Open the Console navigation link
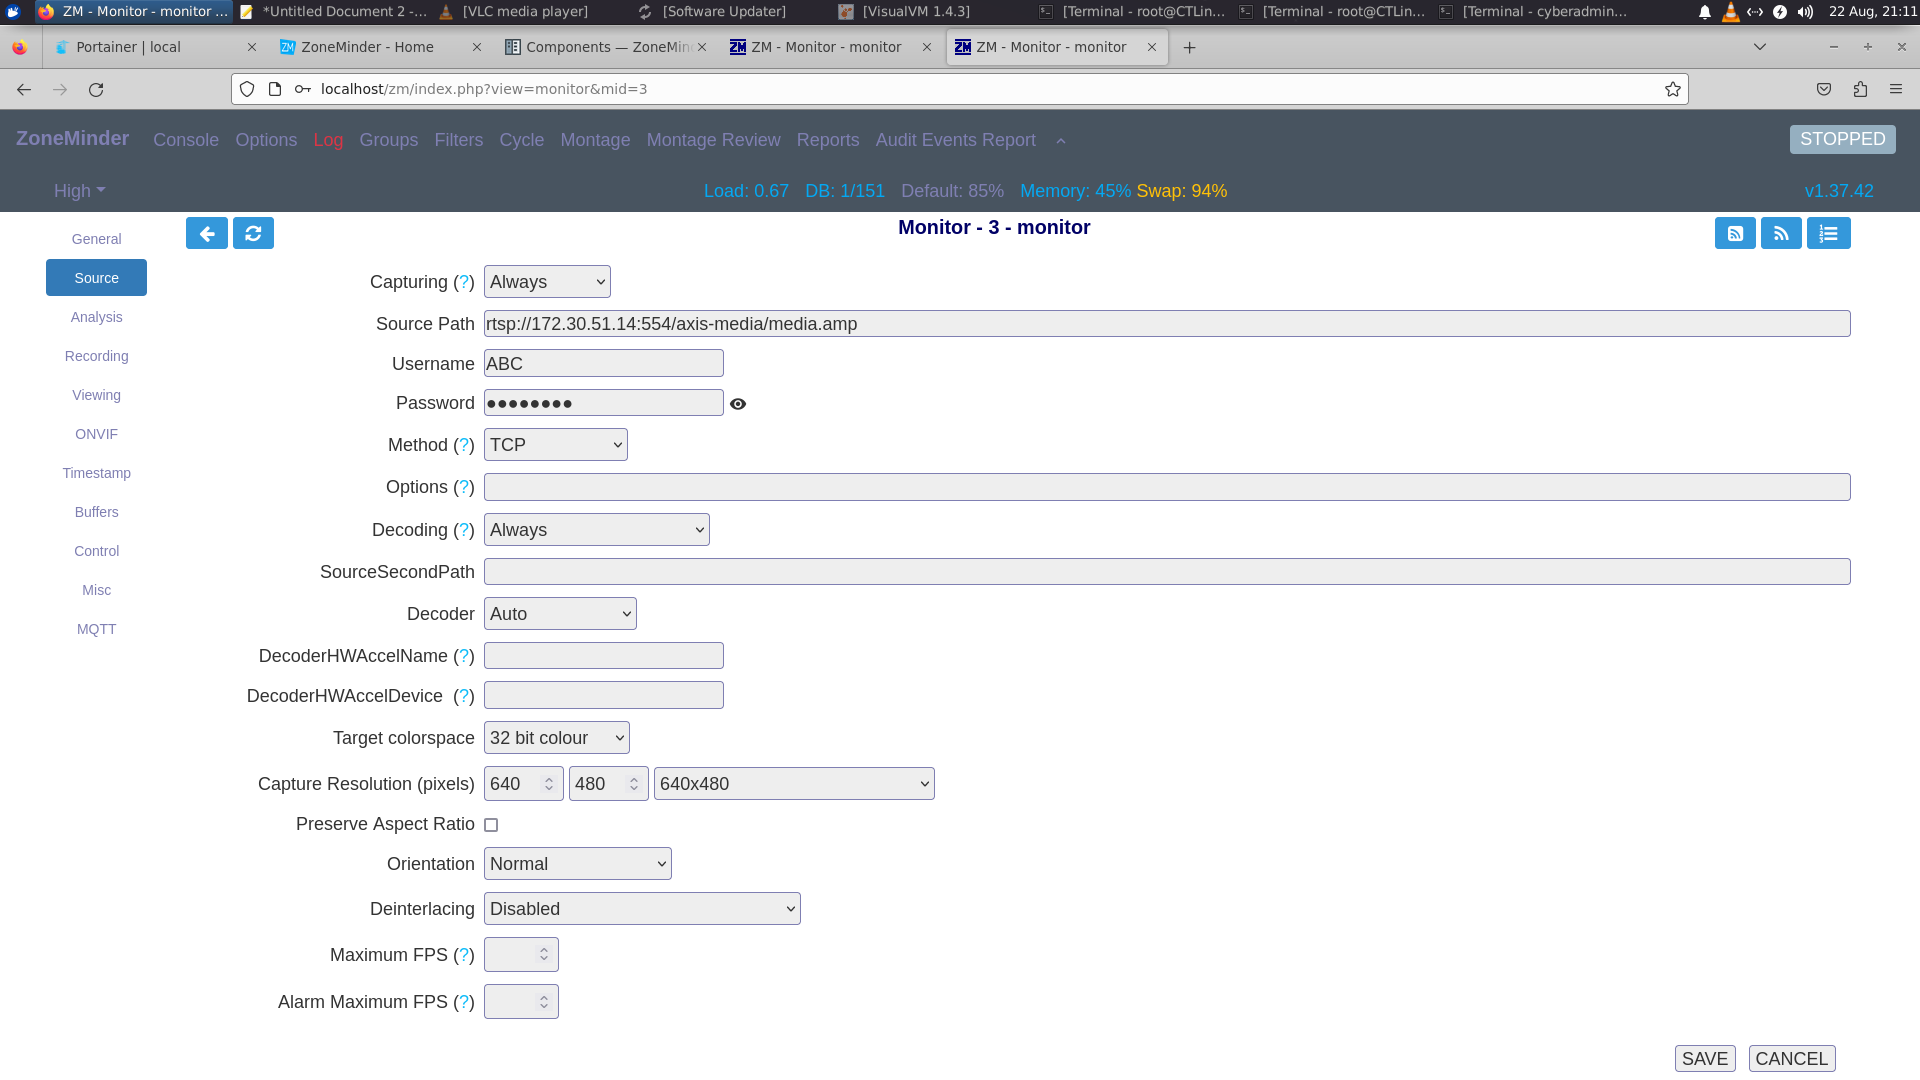The height and width of the screenshot is (1080, 1920). click(186, 140)
